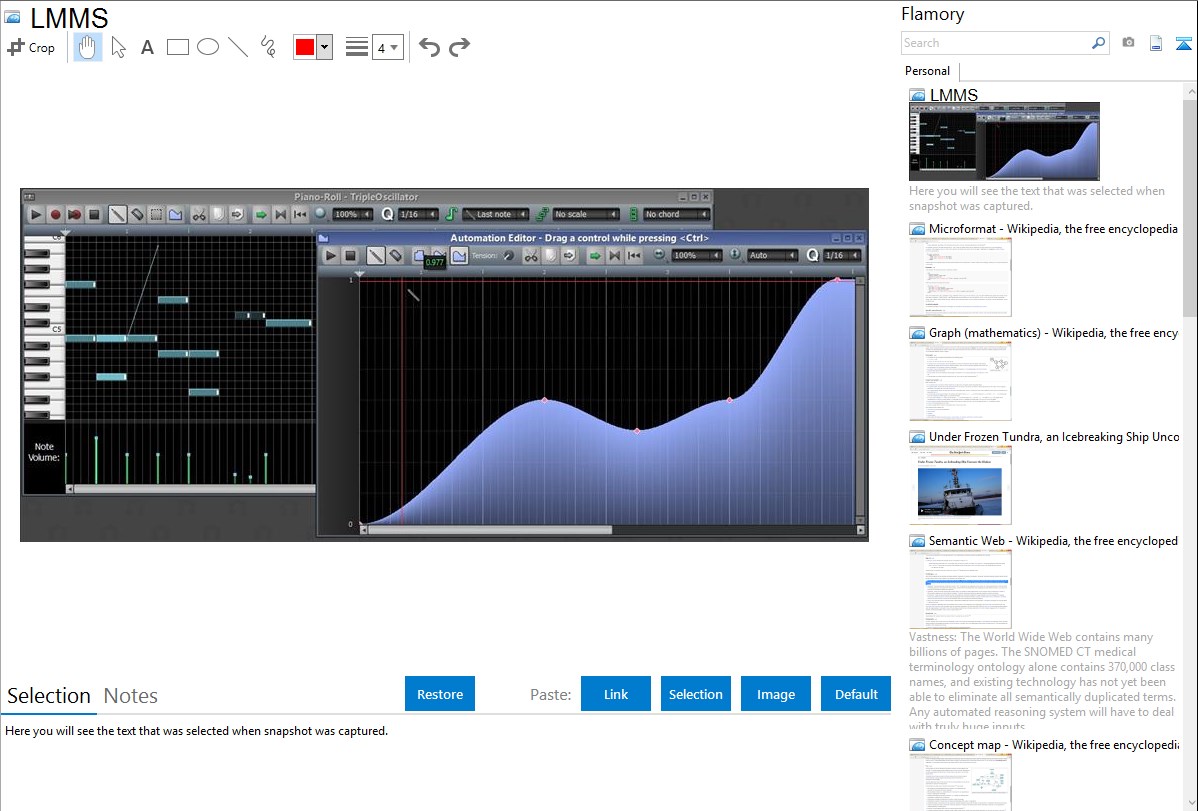Open the Automation Editor 100% zoom dropdown

696,255
